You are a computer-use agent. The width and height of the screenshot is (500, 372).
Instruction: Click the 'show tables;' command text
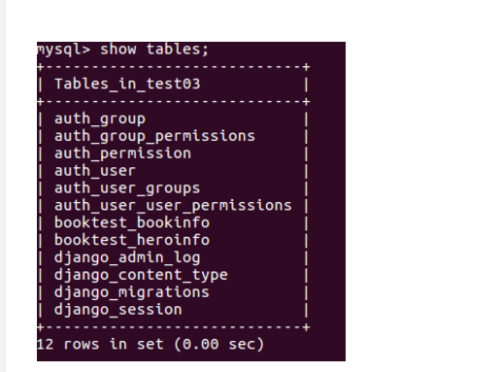154,49
